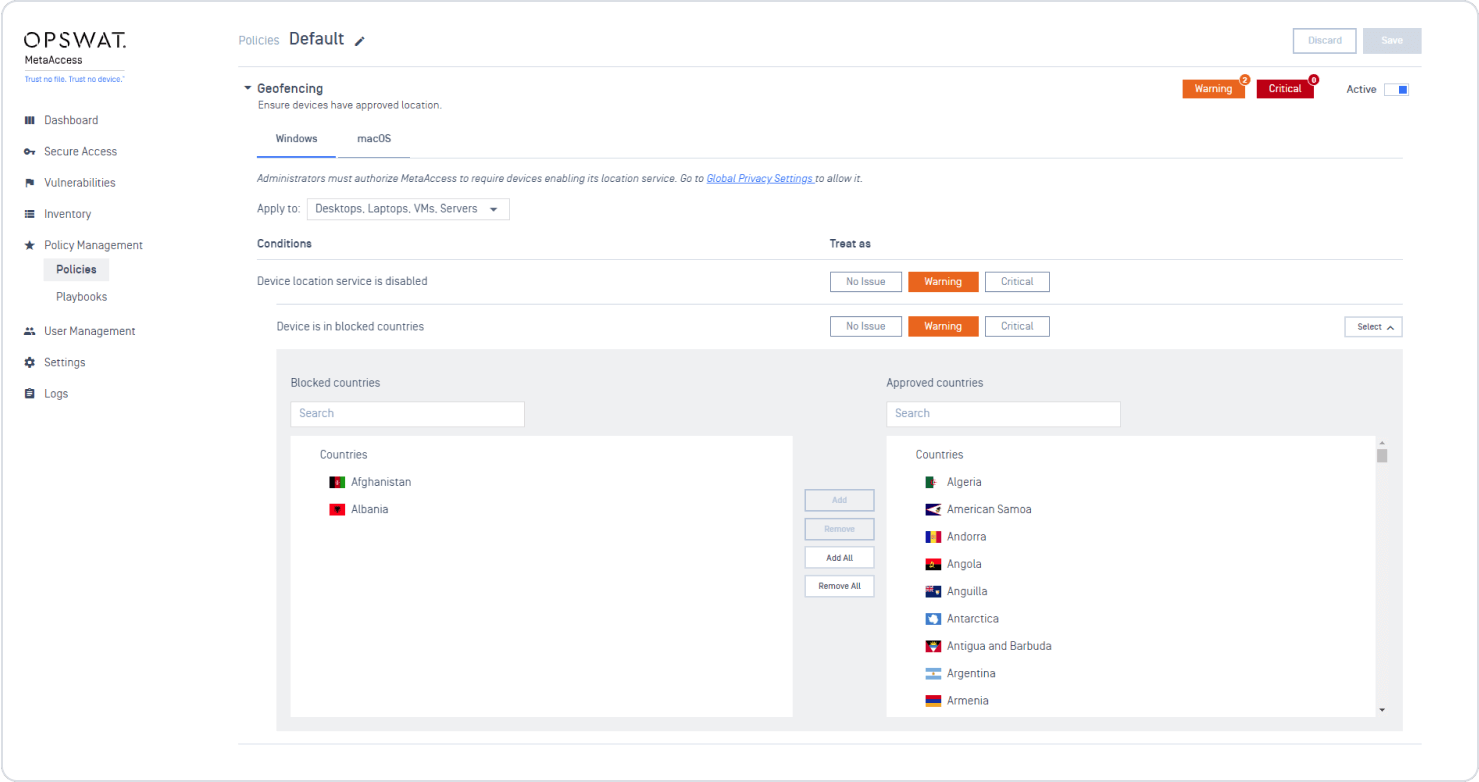The height and width of the screenshot is (782, 1479).
Task: Click the Albania flag icon
Action: point(337,509)
